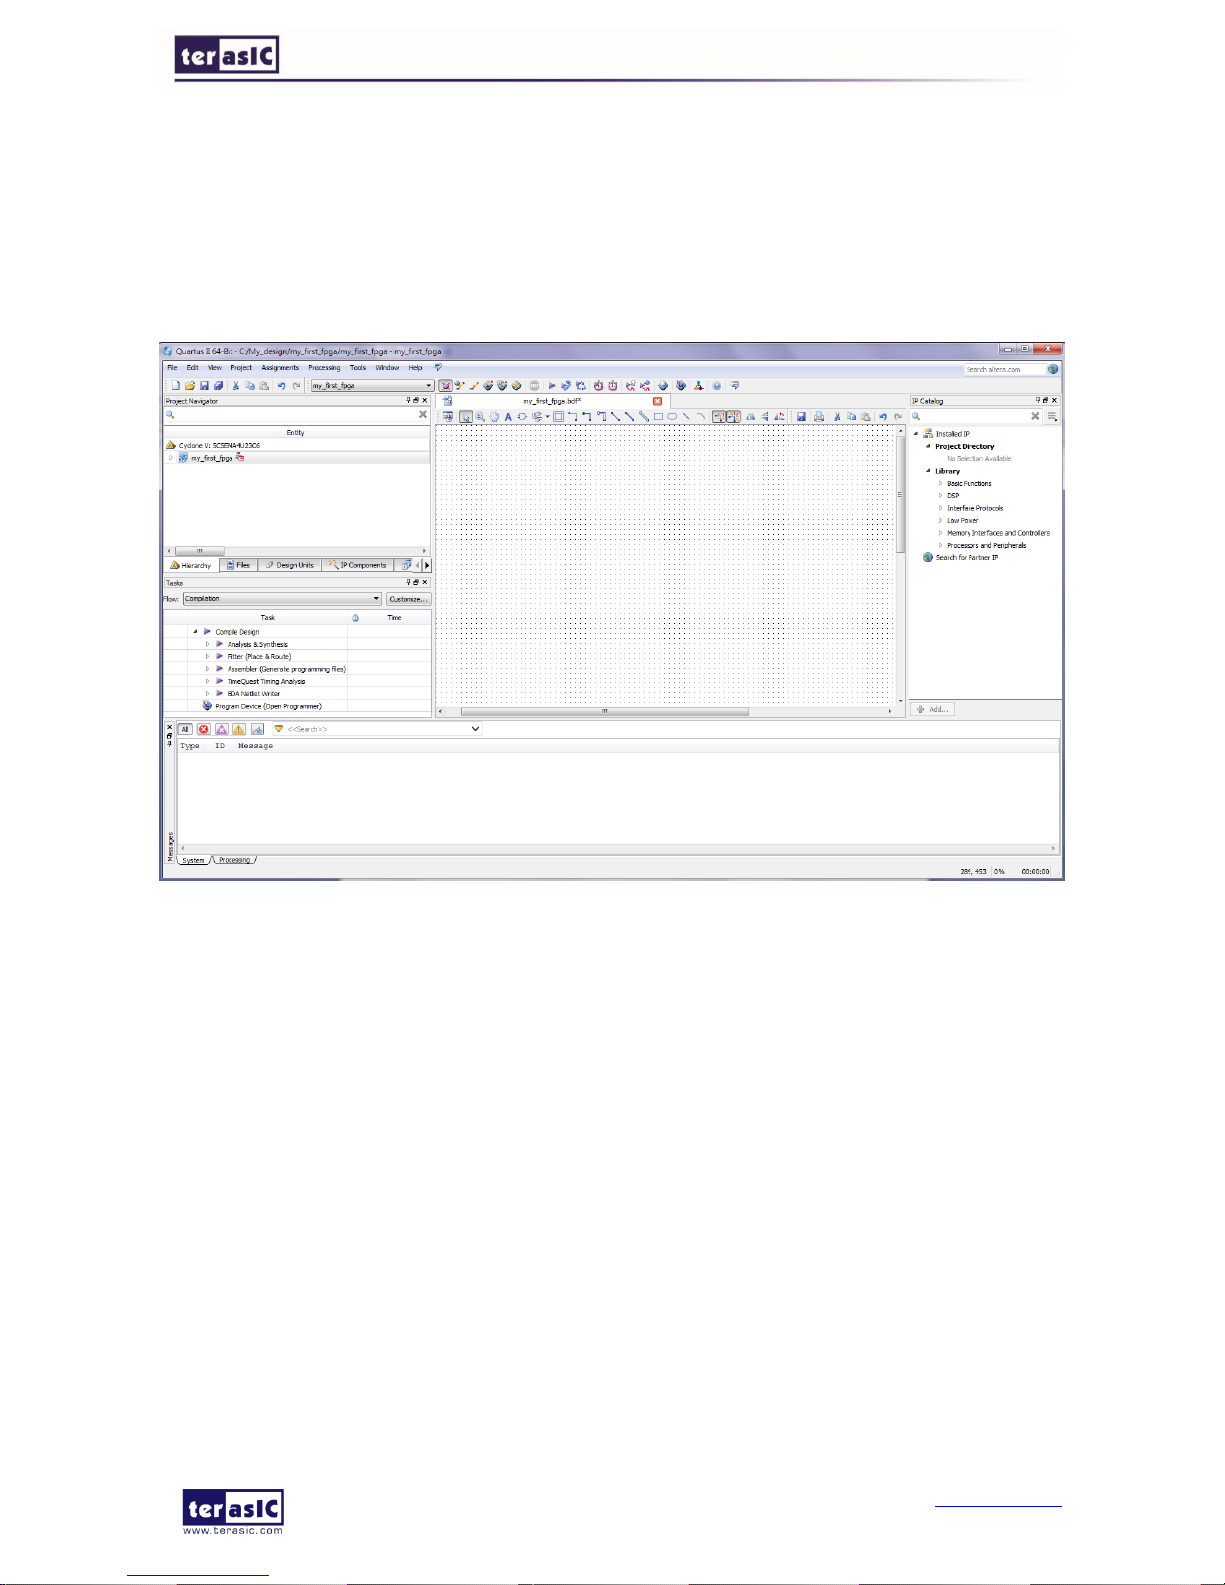The width and height of the screenshot is (1225, 1585).
Task: Open the File menu
Action: (x=172, y=368)
